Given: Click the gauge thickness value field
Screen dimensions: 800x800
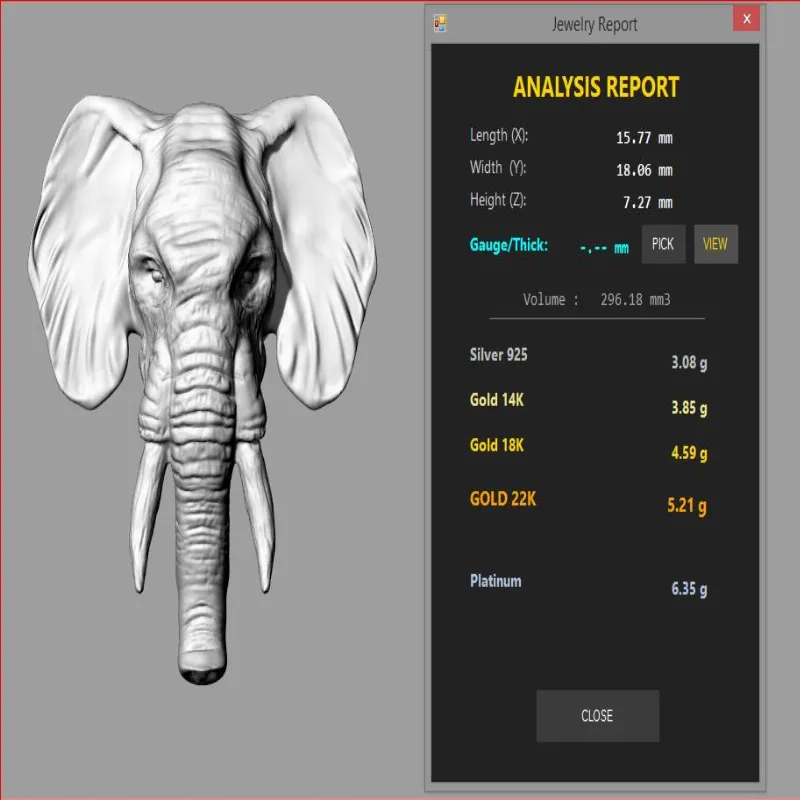Looking at the screenshot, I should click(604, 248).
